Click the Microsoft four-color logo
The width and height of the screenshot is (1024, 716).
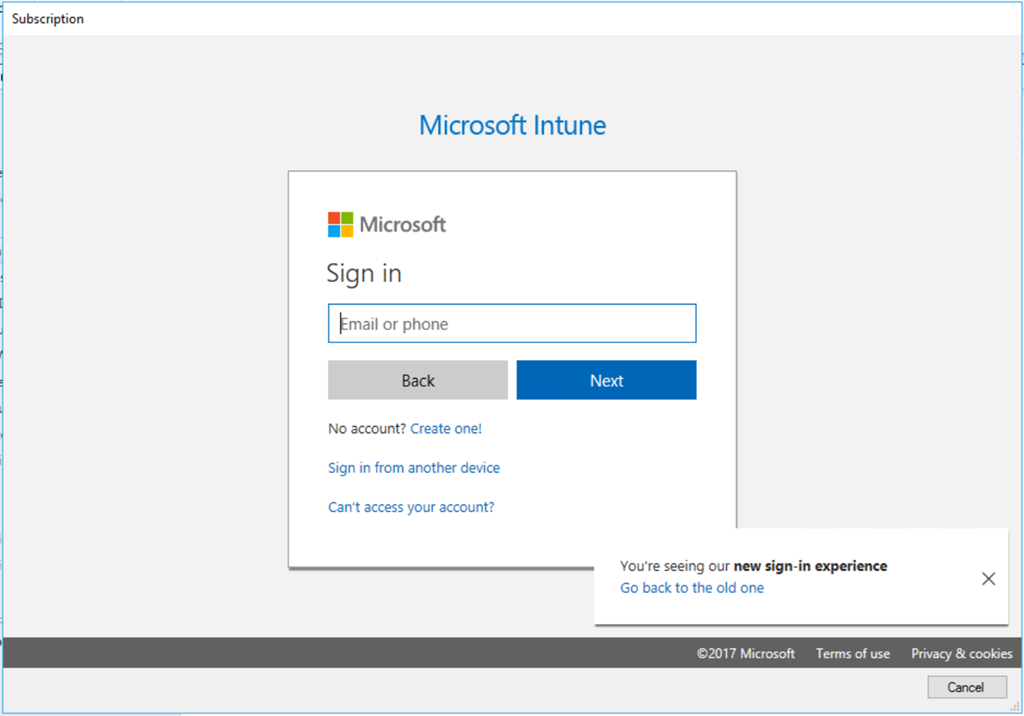[341, 225]
